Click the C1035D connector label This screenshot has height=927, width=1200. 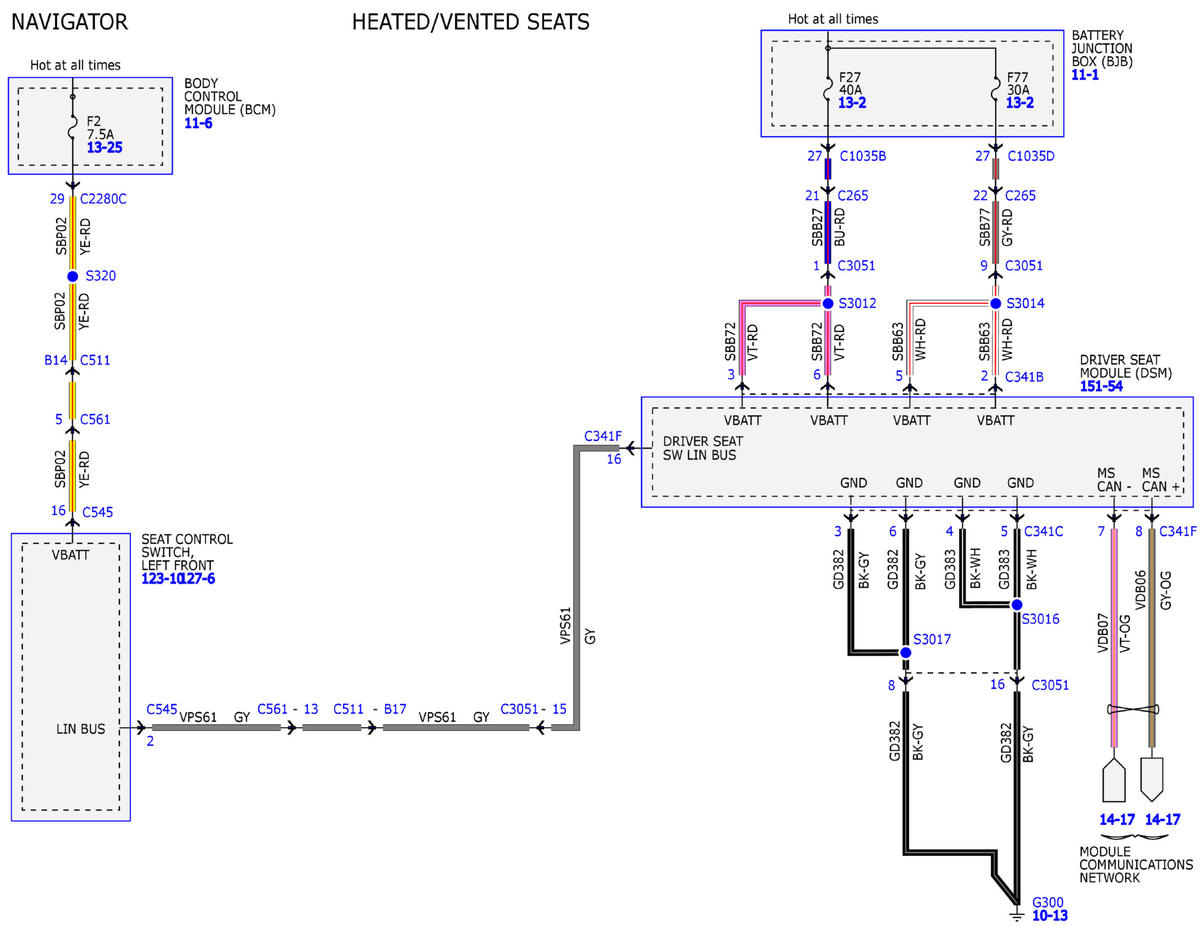(x=1033, y=155)
